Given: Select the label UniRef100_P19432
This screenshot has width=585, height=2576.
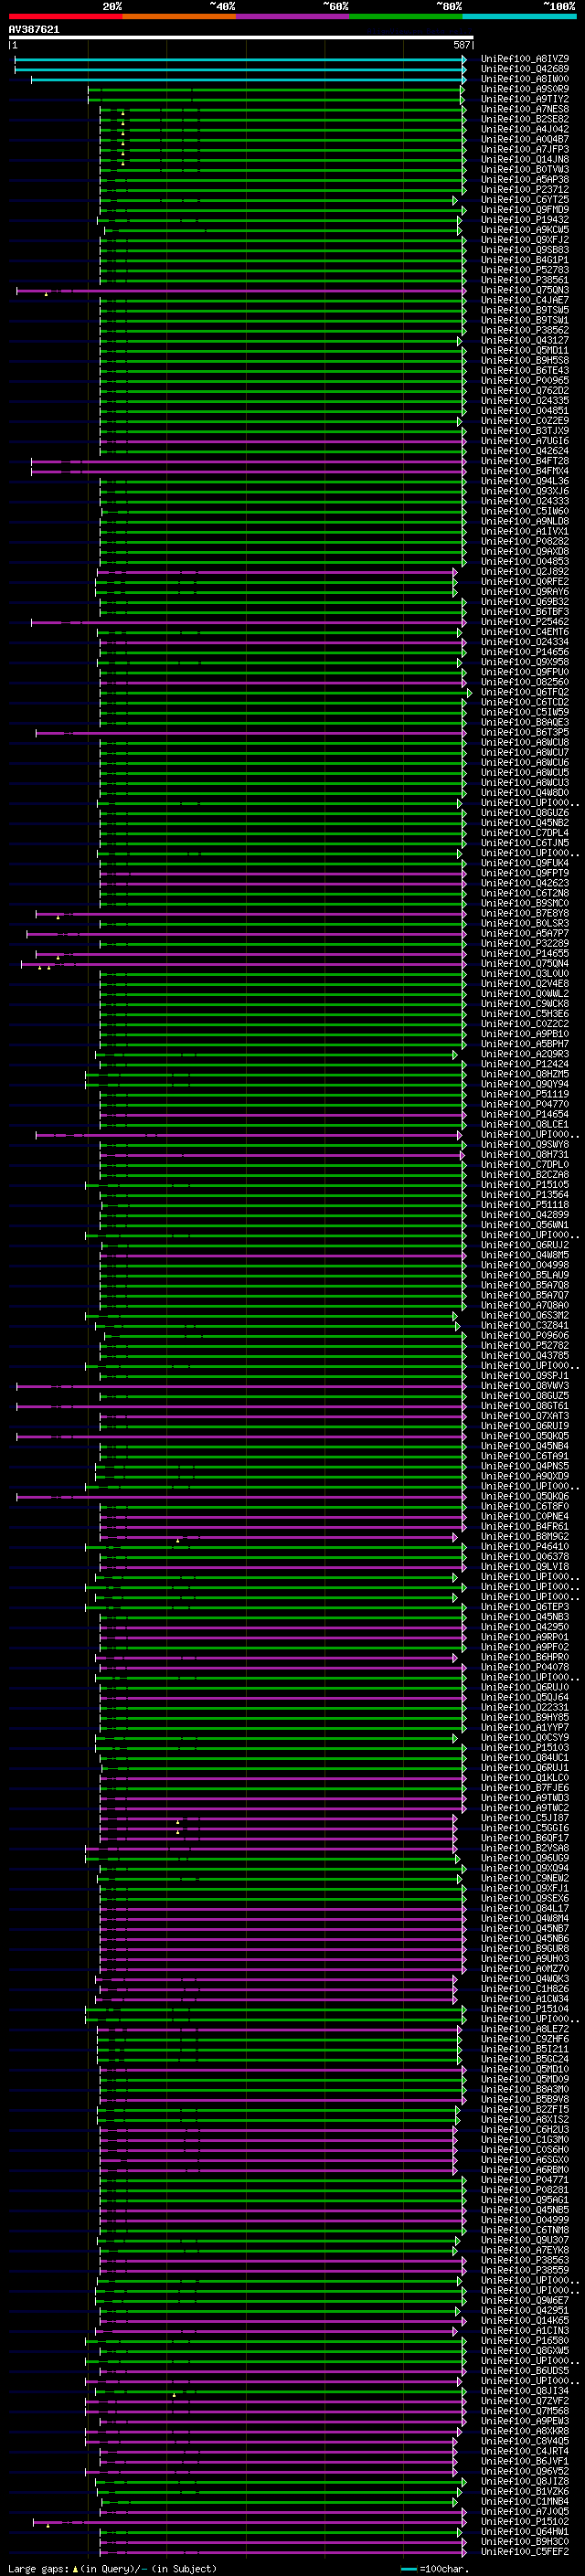Looking at the screenshot, I should pyautogui.click(x=525, y=219).
